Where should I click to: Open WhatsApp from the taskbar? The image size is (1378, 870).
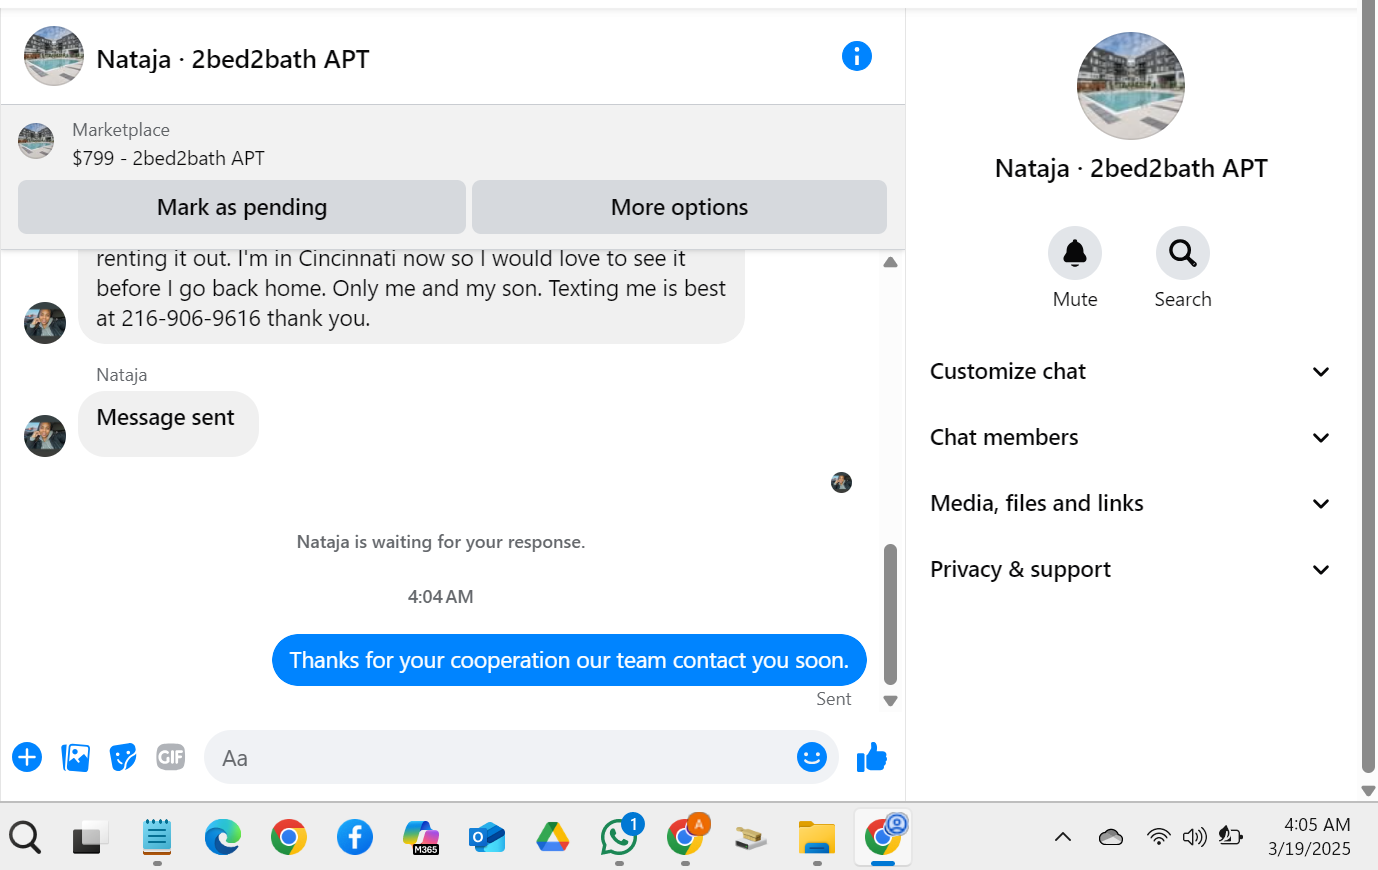(620, 836)
